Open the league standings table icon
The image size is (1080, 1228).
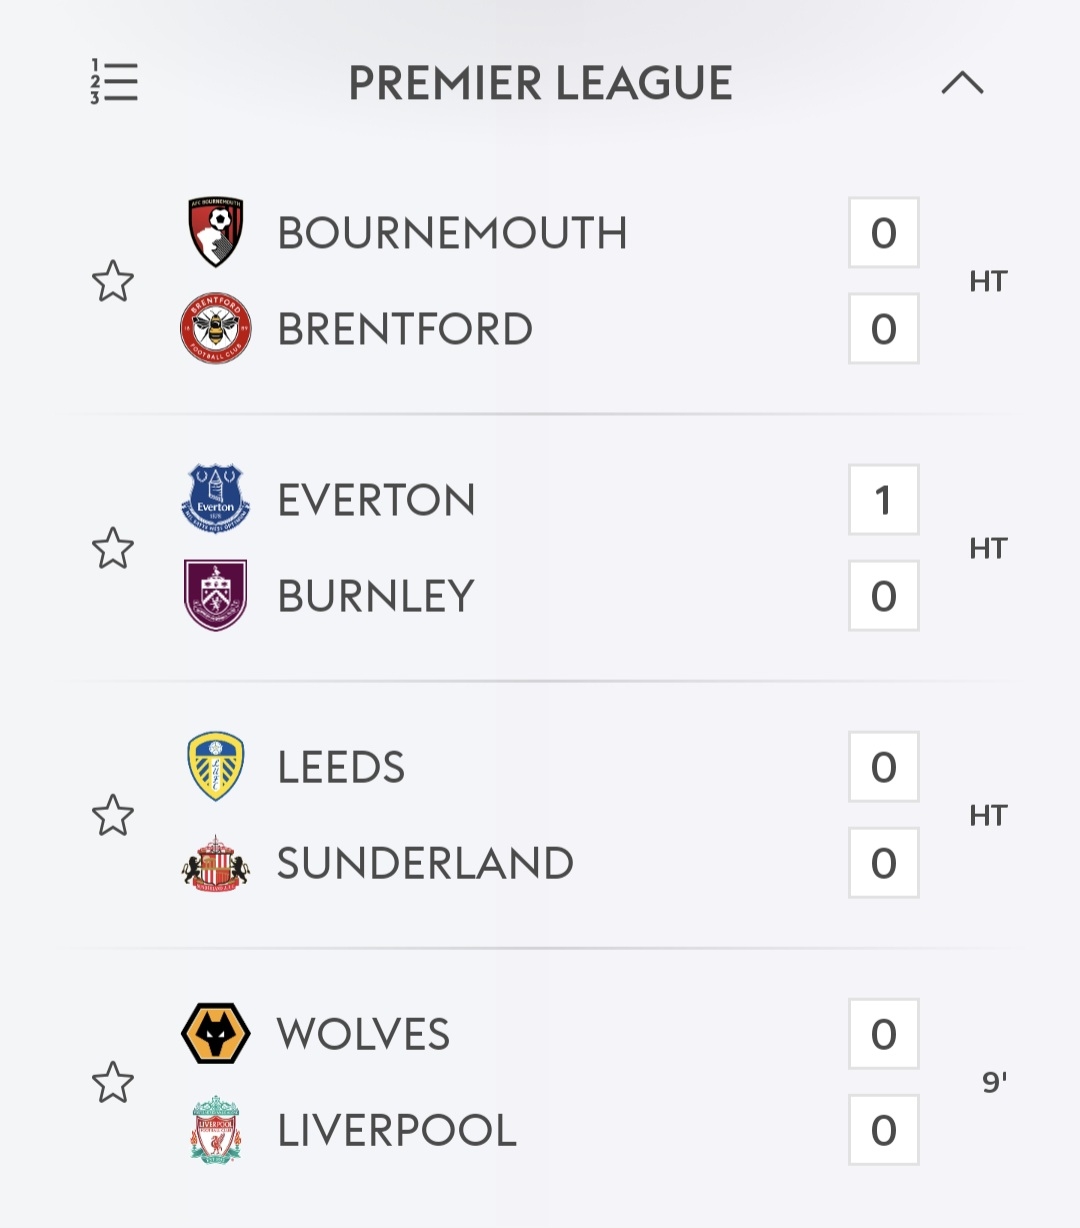pos(114,82)
